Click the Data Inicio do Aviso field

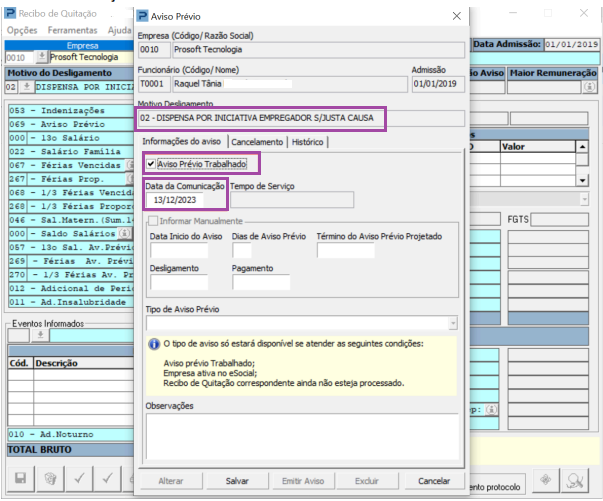pyautogui.click(x=179, y=250)
